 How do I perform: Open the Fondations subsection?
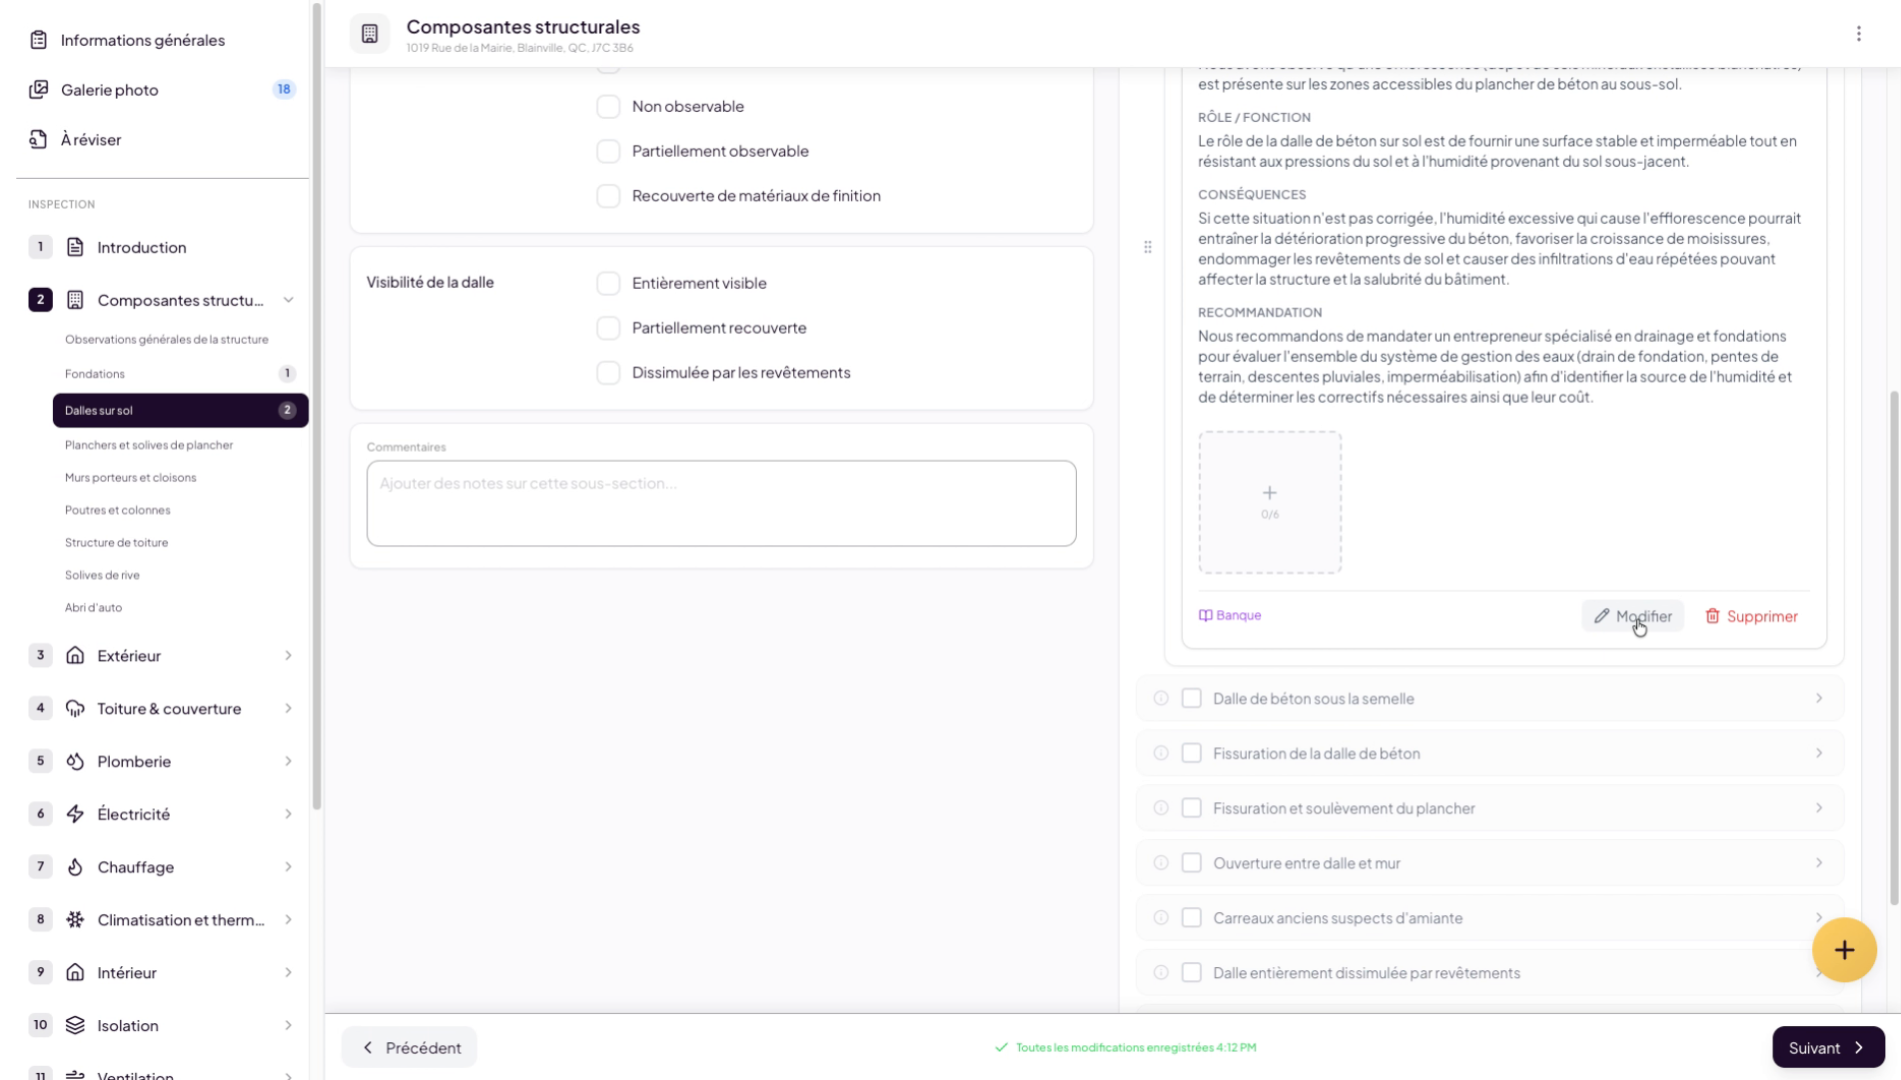[95, 374]
